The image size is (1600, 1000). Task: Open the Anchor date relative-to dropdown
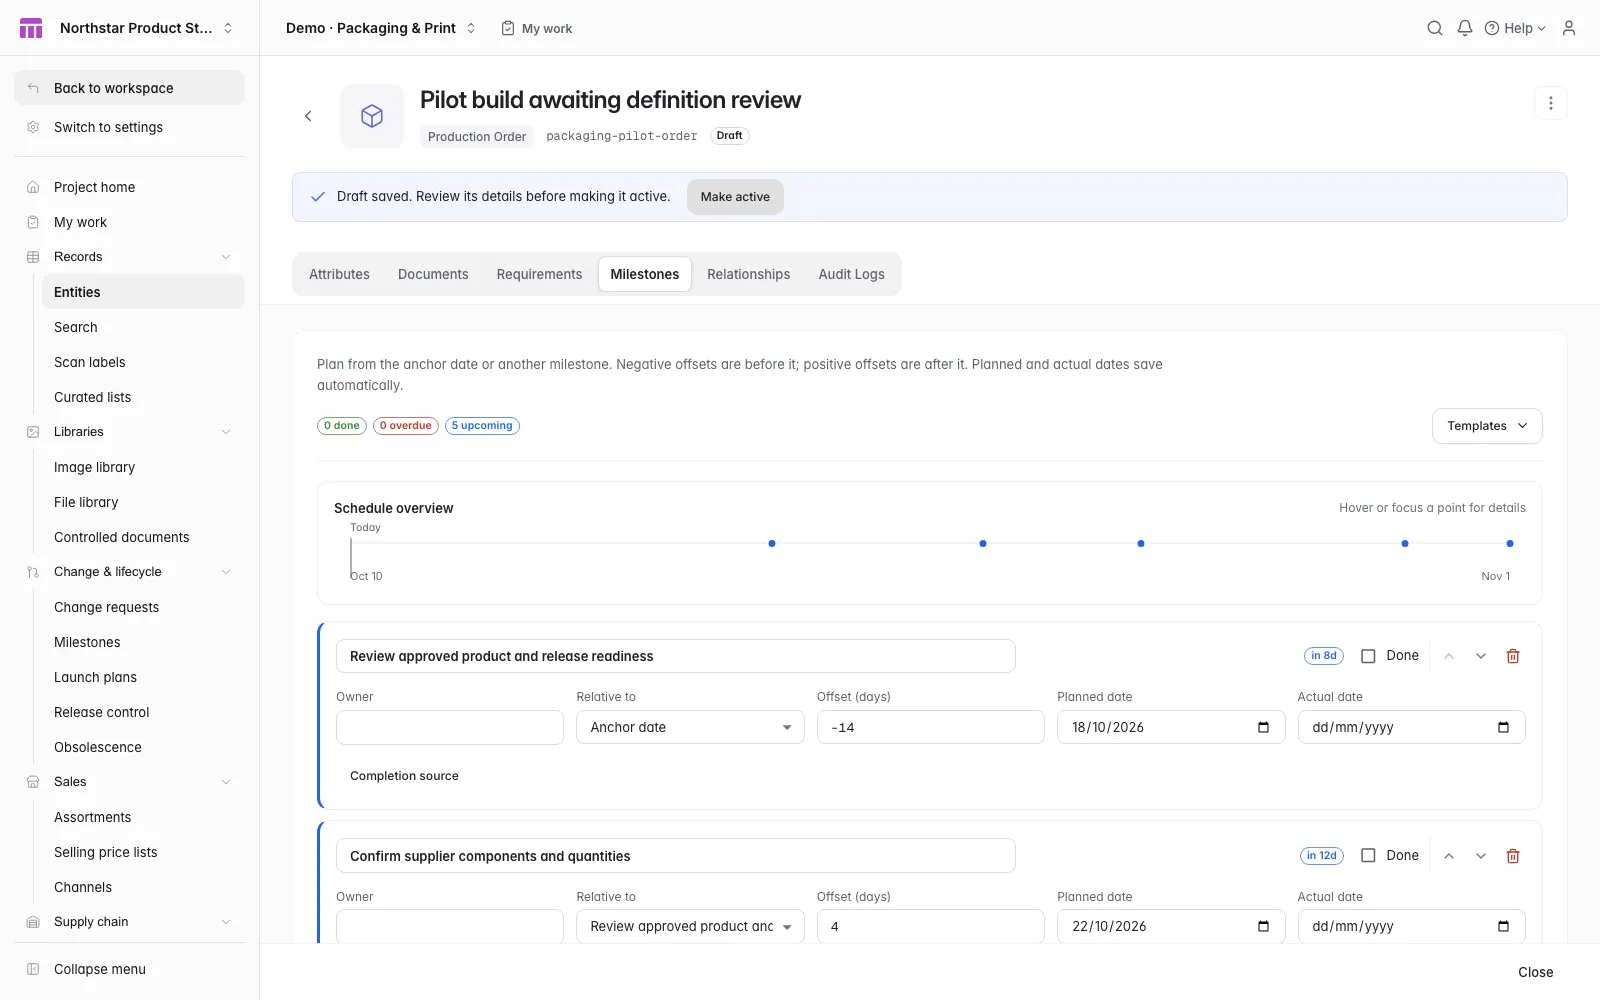690,727
